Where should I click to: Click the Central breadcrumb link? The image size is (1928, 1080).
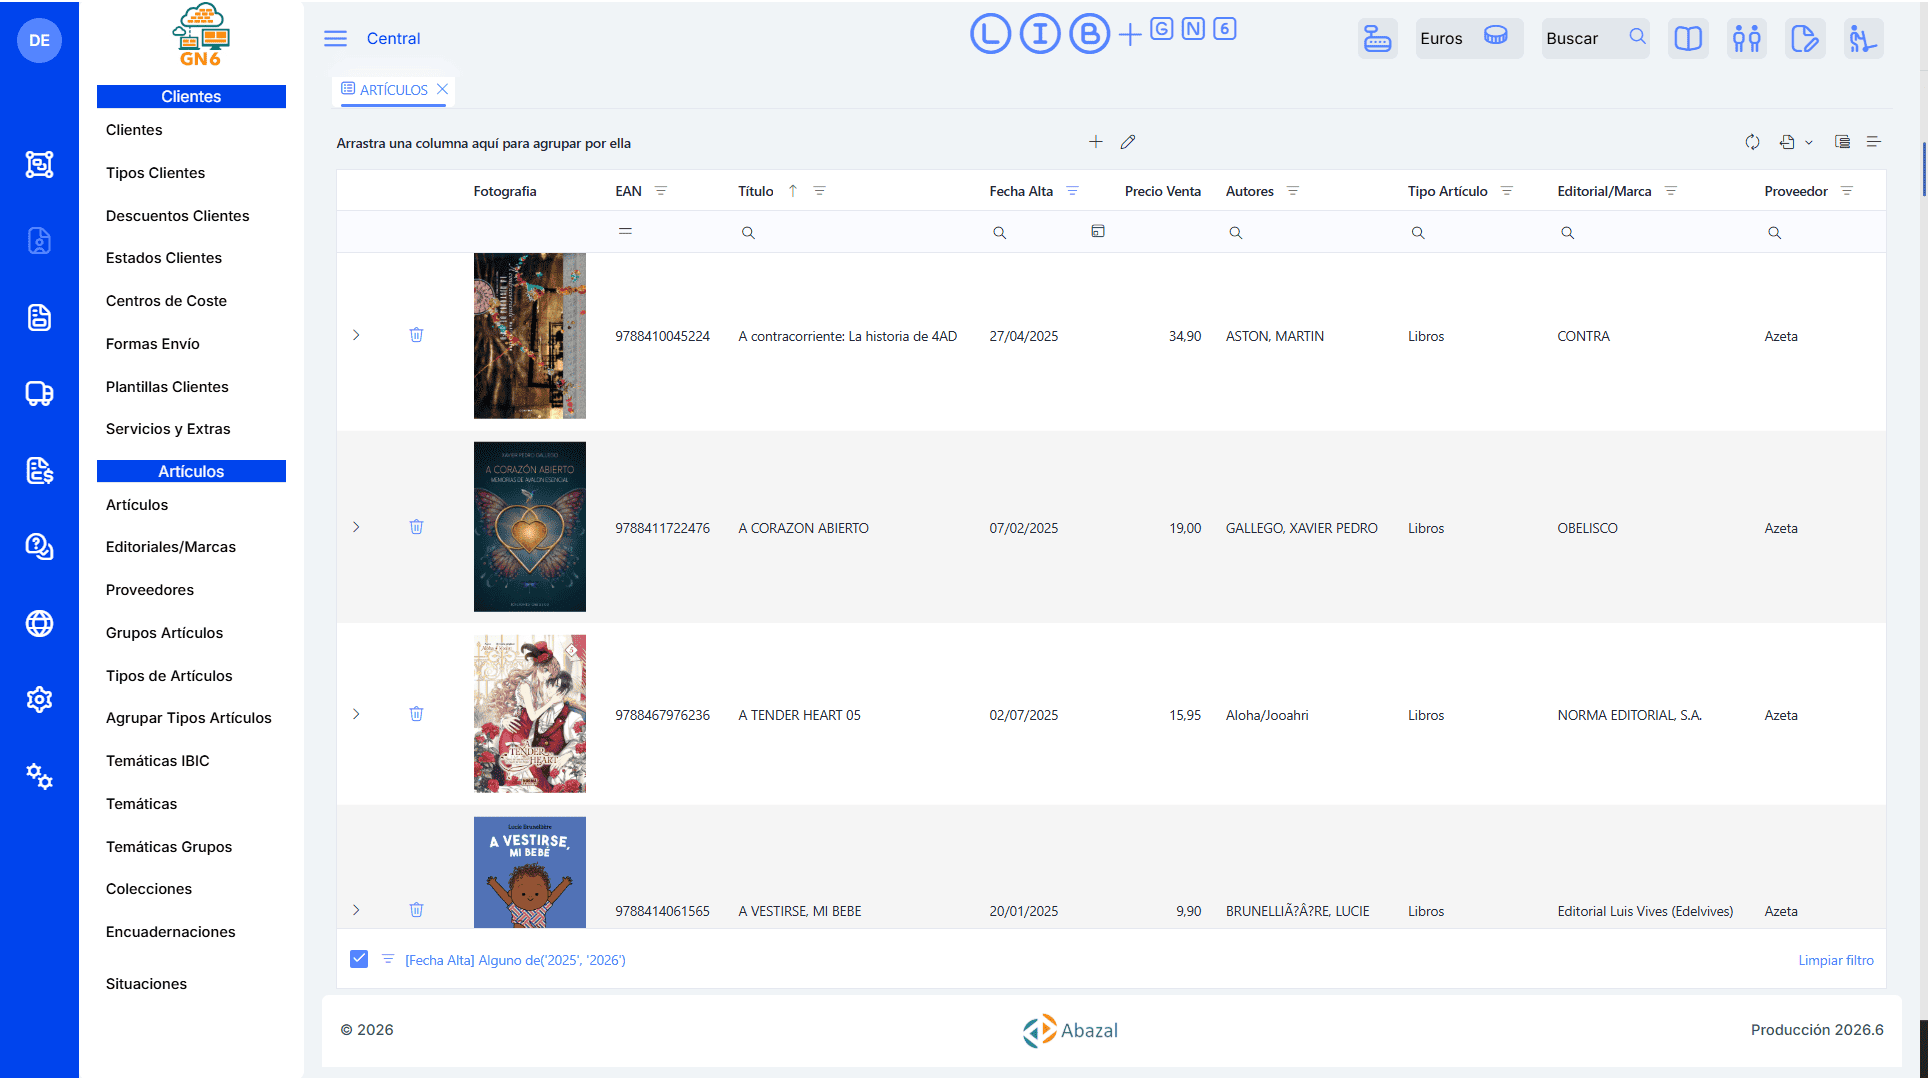[x=393, y=38]
